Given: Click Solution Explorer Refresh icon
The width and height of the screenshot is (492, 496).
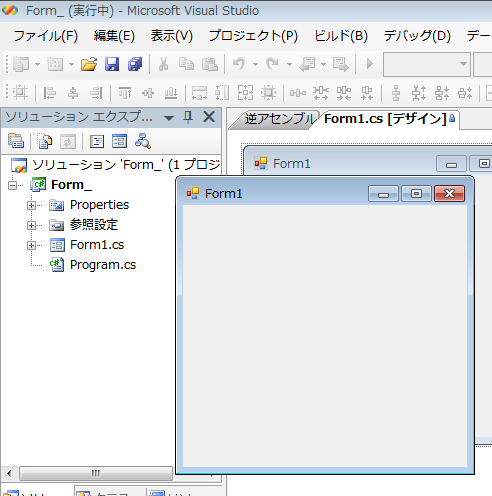Looking at the screenshot, I should point(68,142).
